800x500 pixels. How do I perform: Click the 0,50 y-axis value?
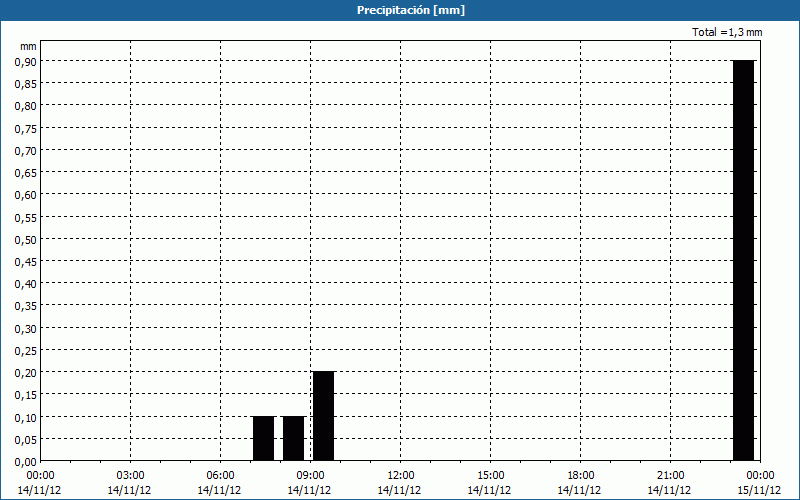26,239
